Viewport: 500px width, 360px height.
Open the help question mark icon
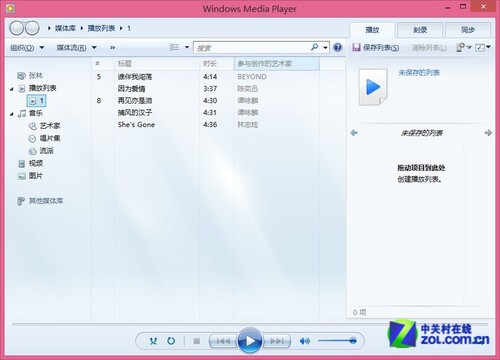pyautogui.click(x=337, y=47)
